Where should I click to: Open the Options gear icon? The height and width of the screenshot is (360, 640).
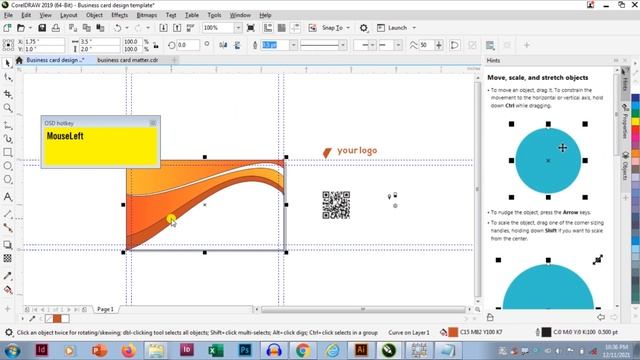pyautogui.click(x=363, y=28)
